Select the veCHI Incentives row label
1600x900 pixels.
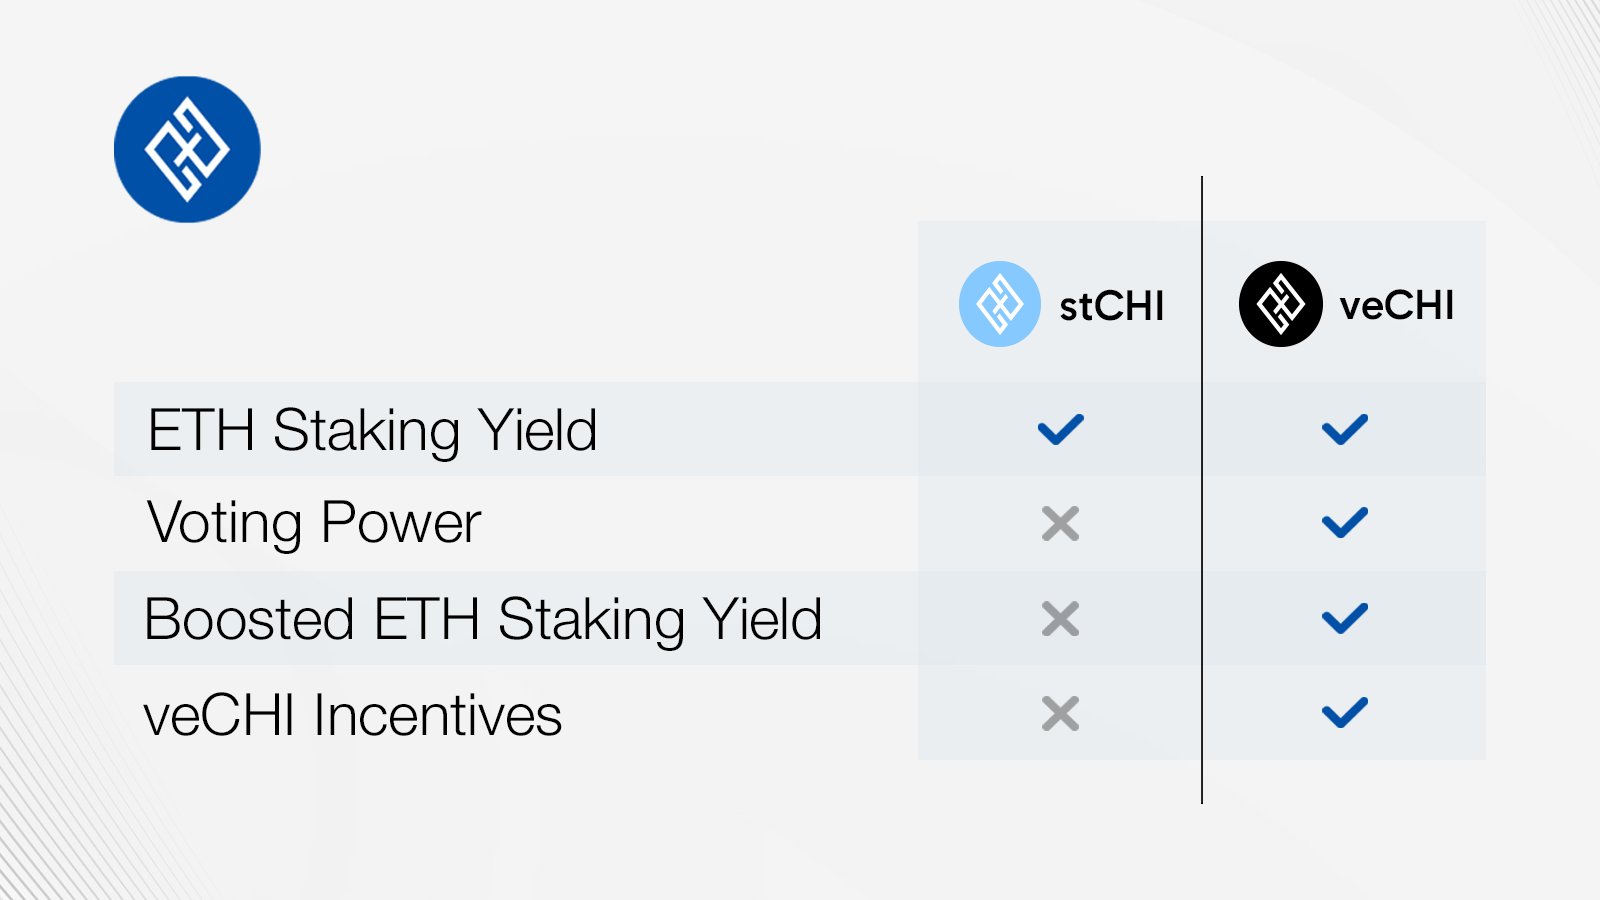pos(353,715)
